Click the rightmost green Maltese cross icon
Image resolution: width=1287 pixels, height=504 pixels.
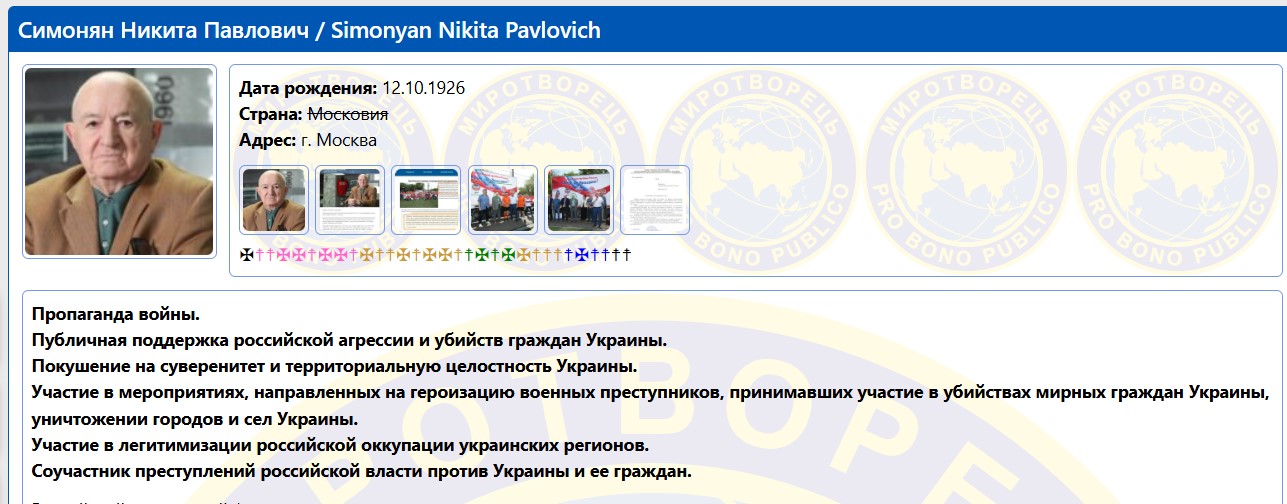[x=508, y=255]
